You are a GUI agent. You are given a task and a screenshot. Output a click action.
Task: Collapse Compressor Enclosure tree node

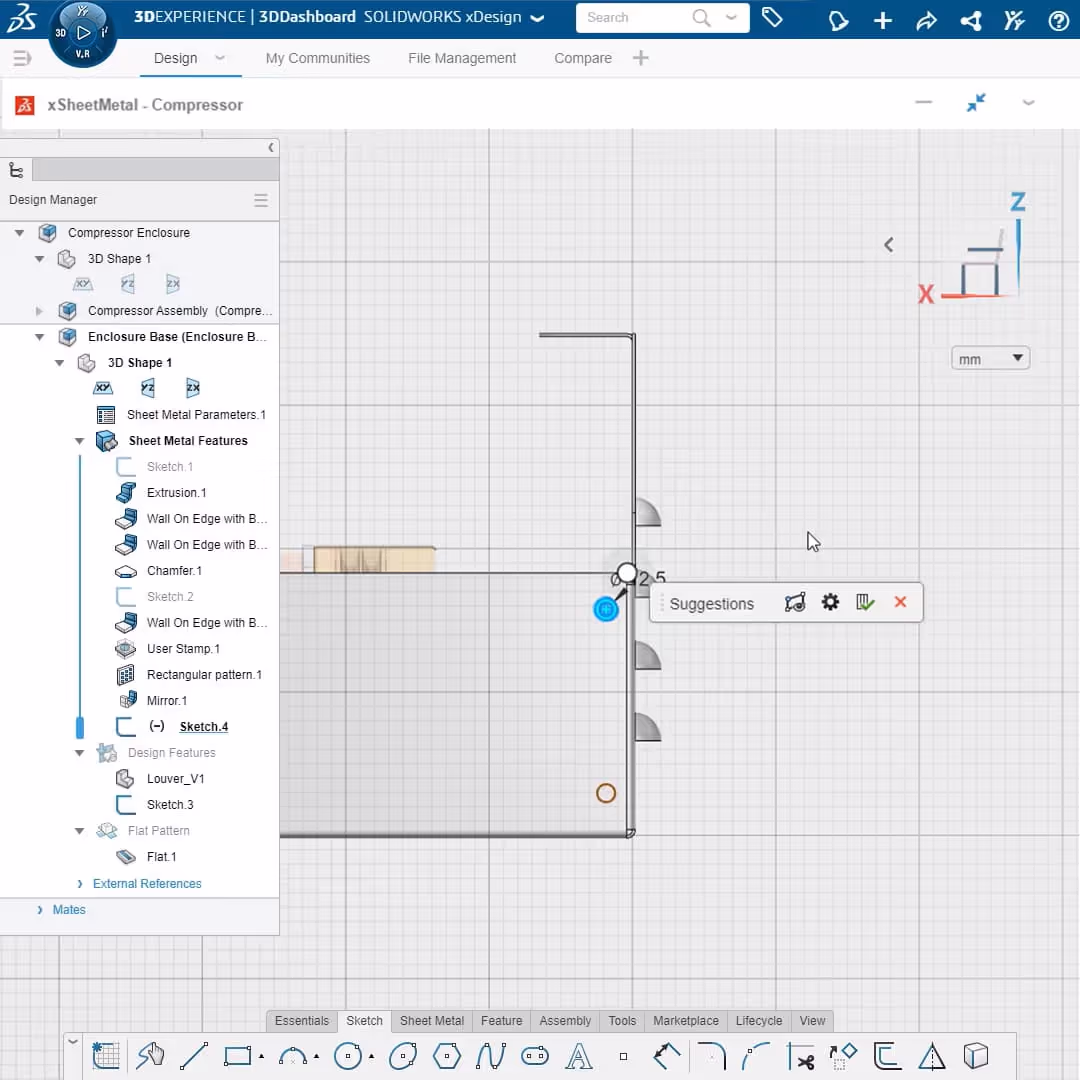click(x=19, y=233)
